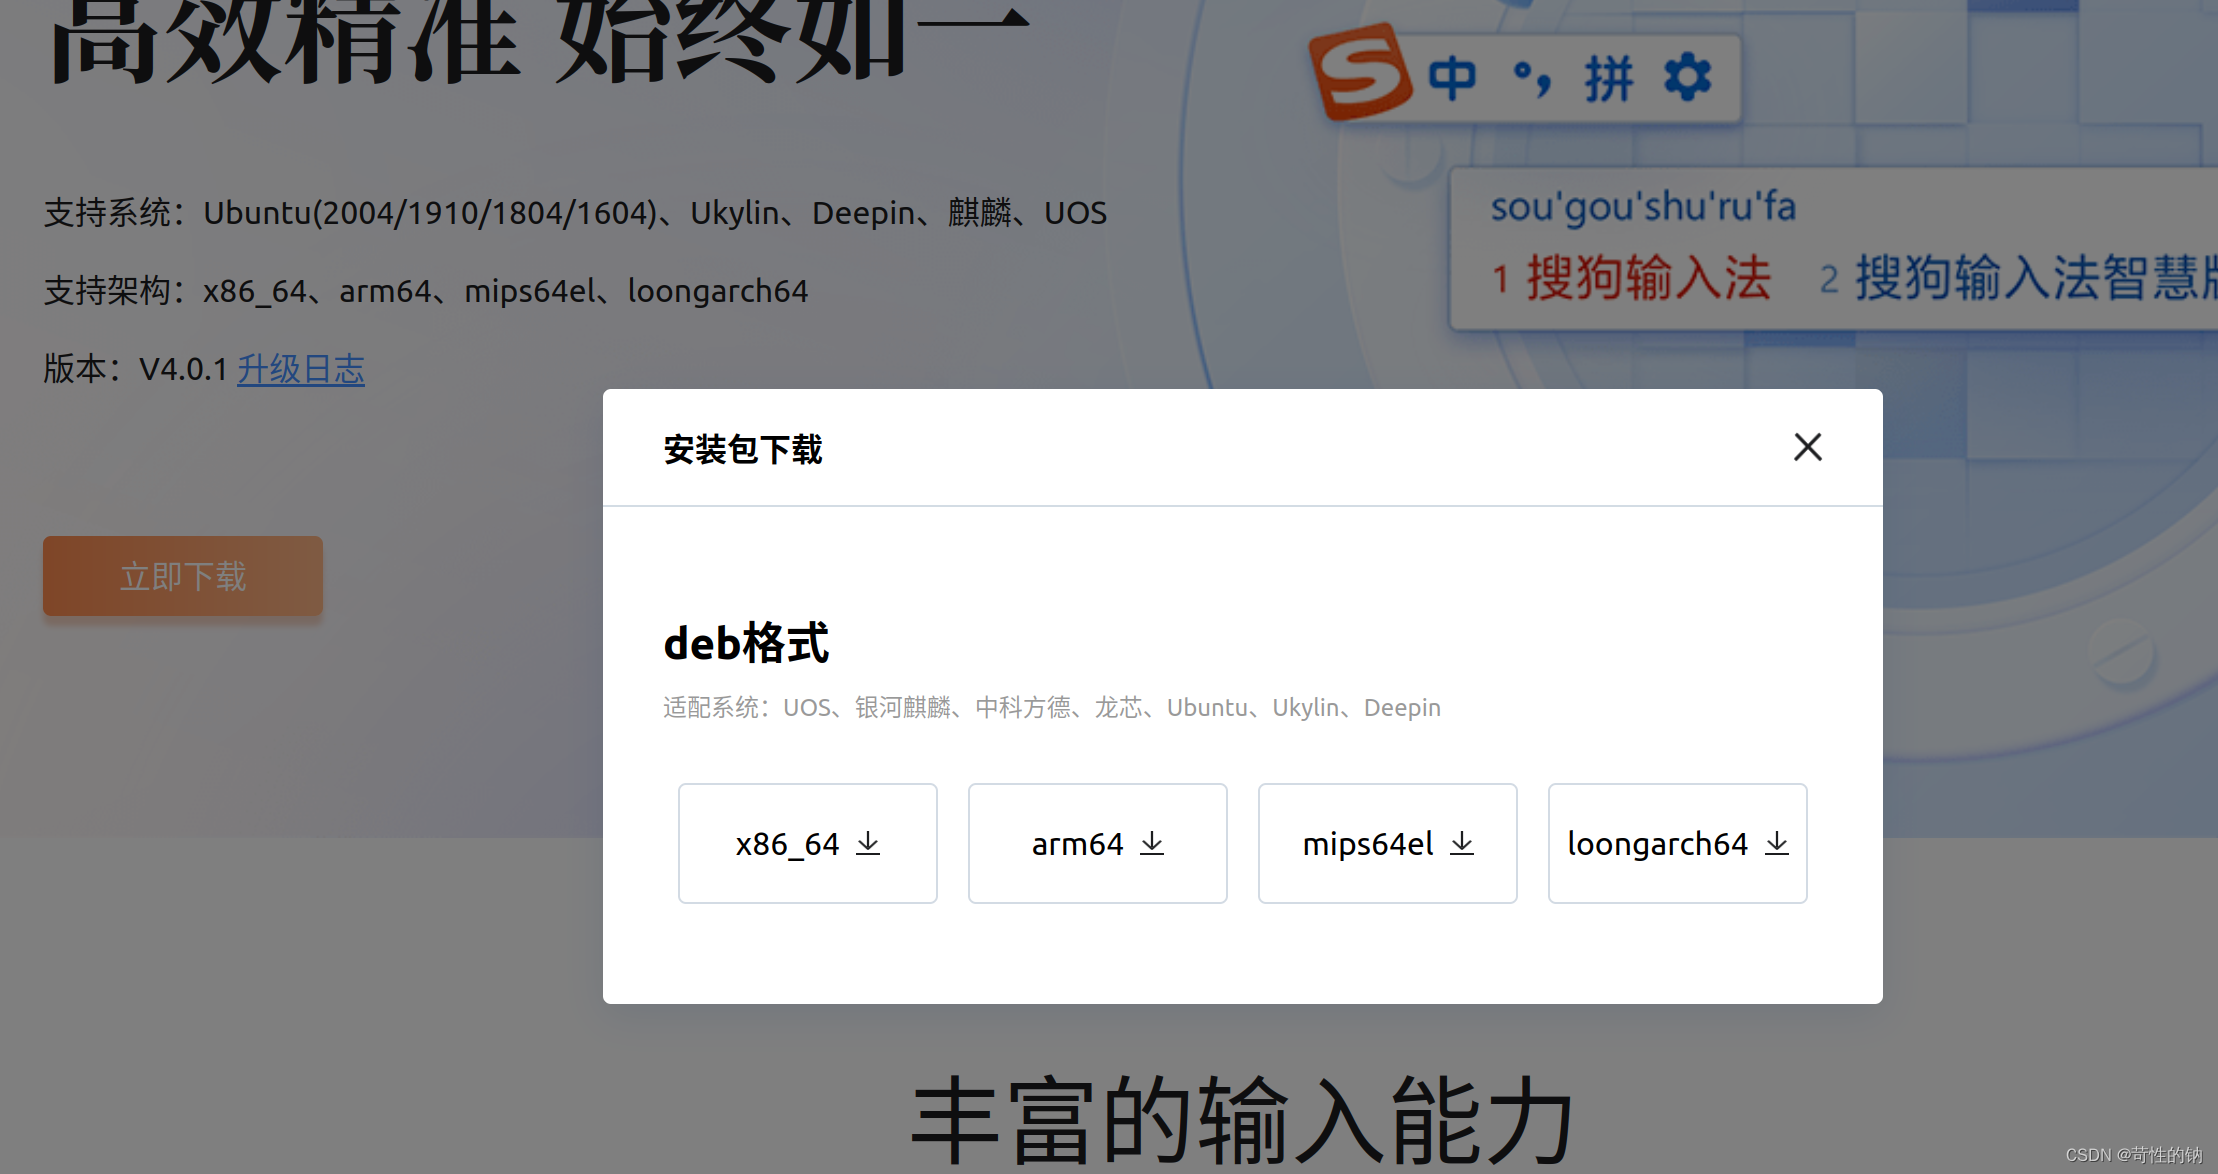Open the input method gear settings
The width and height of the screenshot is (2218, 1174).
point(1688,78)
